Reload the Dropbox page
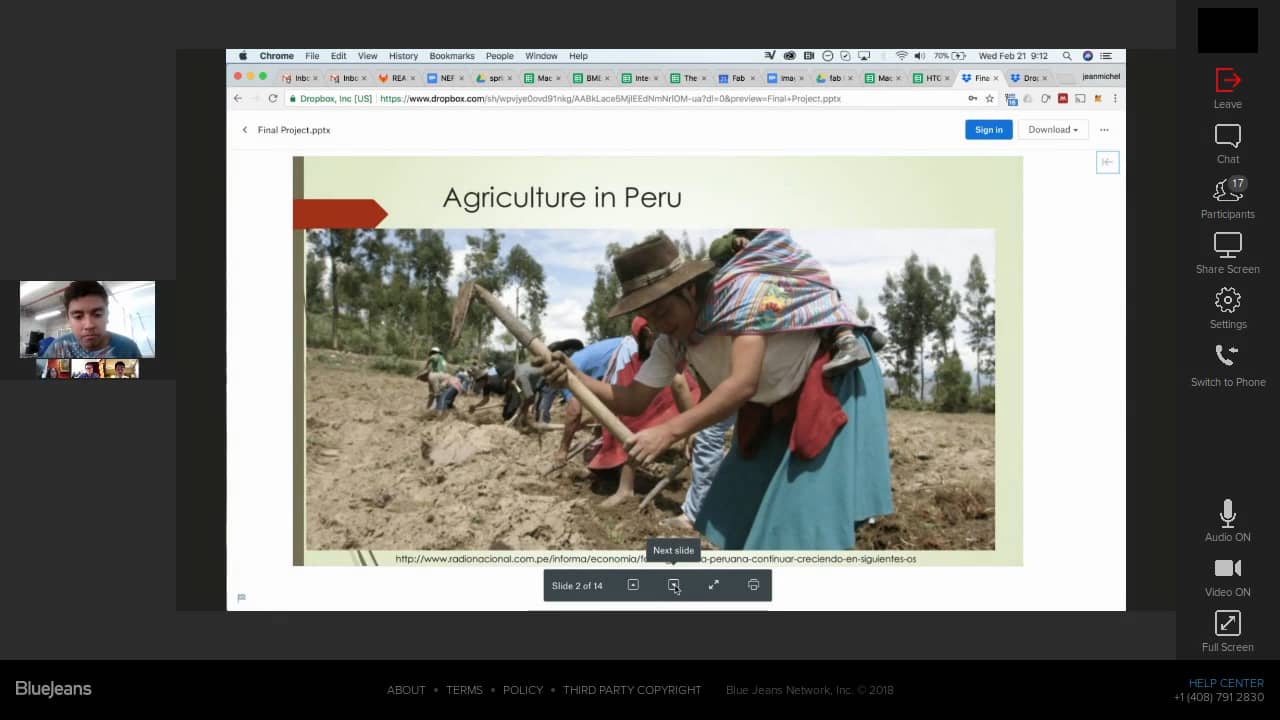This screenshot has width=1280, height=720. 272,99
